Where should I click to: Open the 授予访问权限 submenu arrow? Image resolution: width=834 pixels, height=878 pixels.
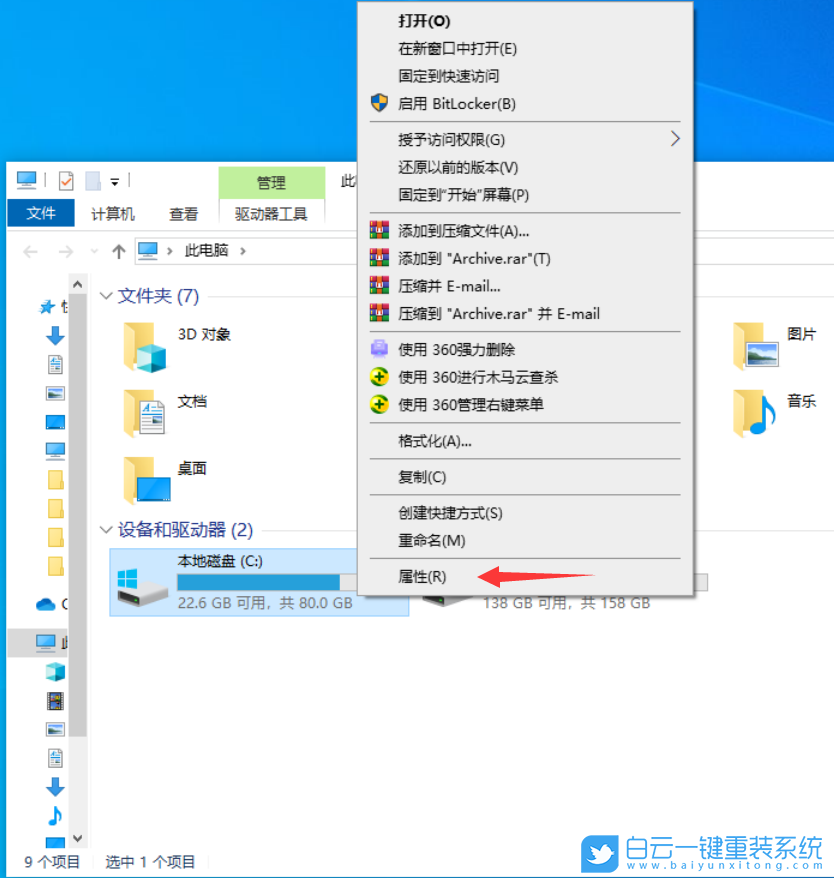tap(676, 140)
